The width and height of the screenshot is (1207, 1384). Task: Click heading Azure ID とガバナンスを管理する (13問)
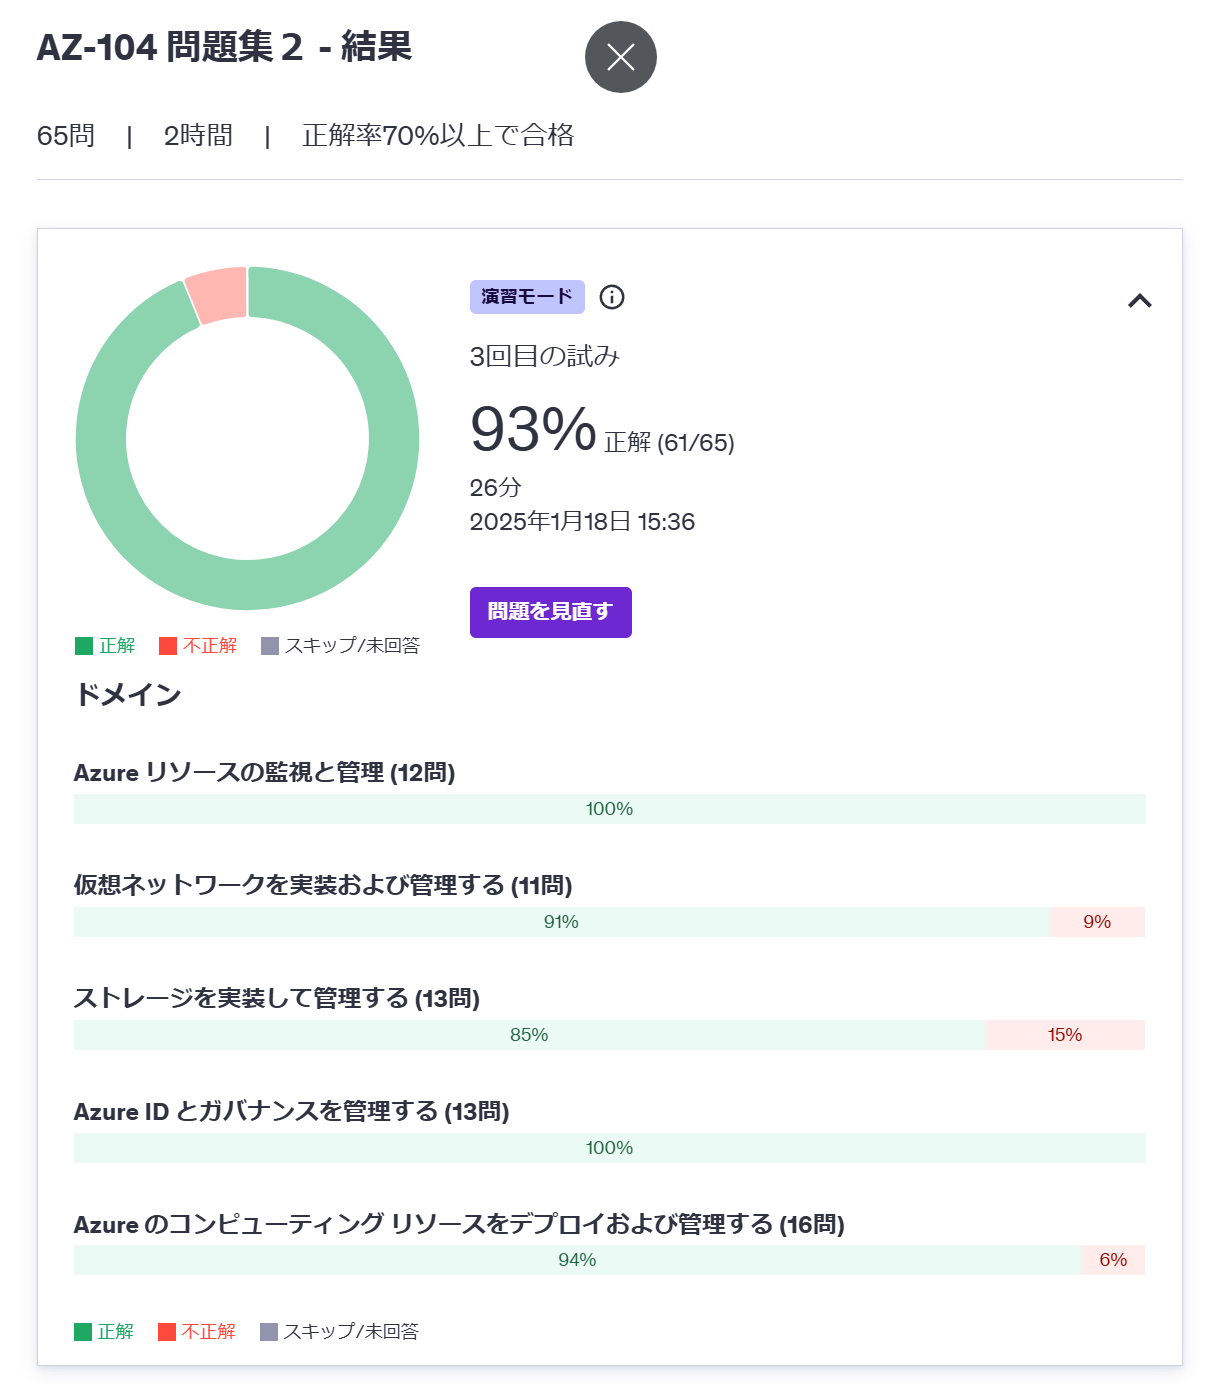coord(292,1112)
